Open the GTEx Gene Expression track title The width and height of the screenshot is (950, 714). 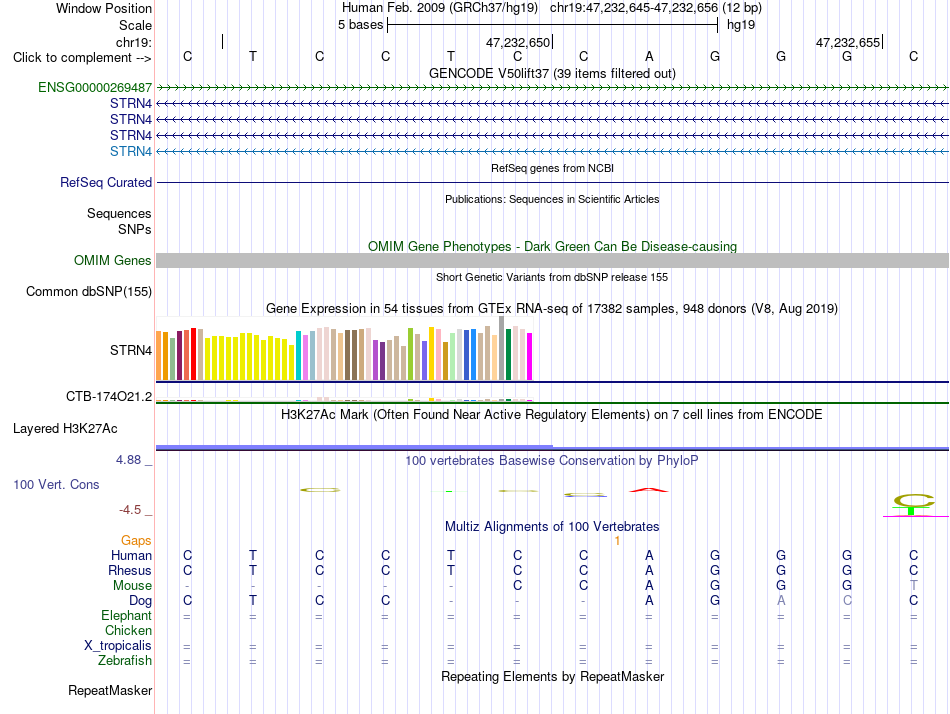click(552, 309)
